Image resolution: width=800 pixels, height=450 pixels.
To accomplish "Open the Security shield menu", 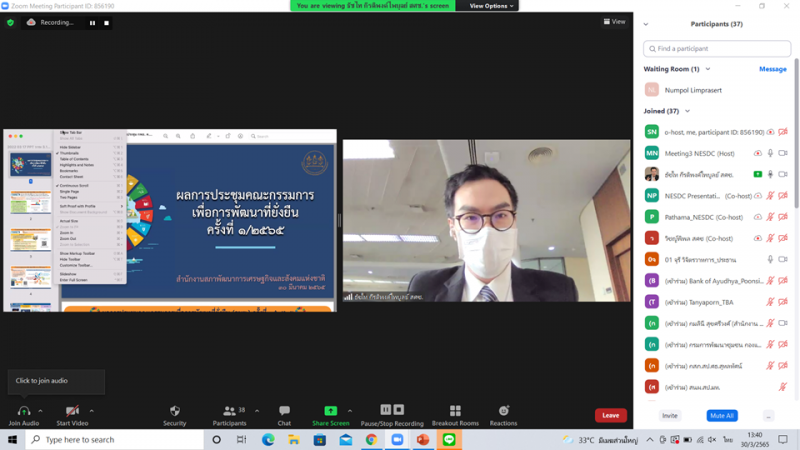I will pos(174,411).
